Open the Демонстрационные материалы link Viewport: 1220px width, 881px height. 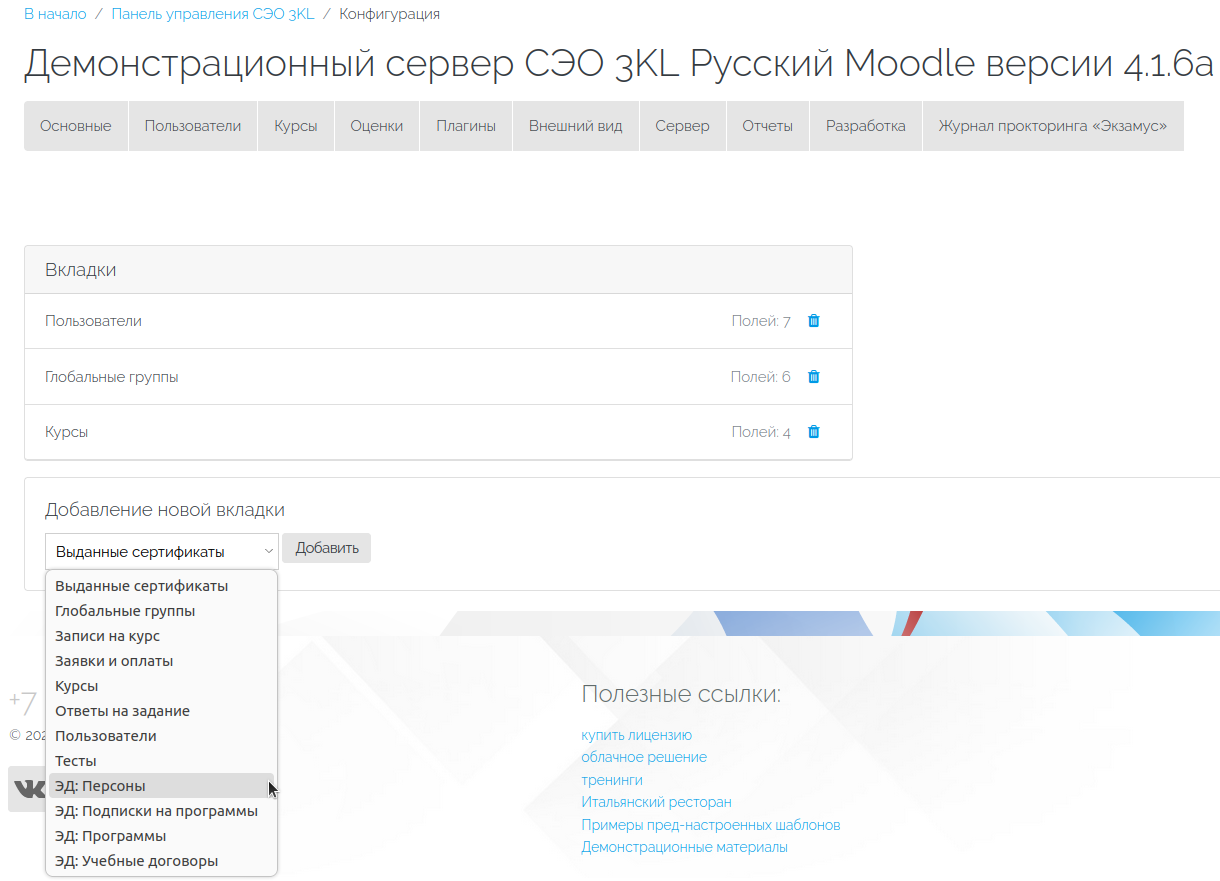point(685,847)
